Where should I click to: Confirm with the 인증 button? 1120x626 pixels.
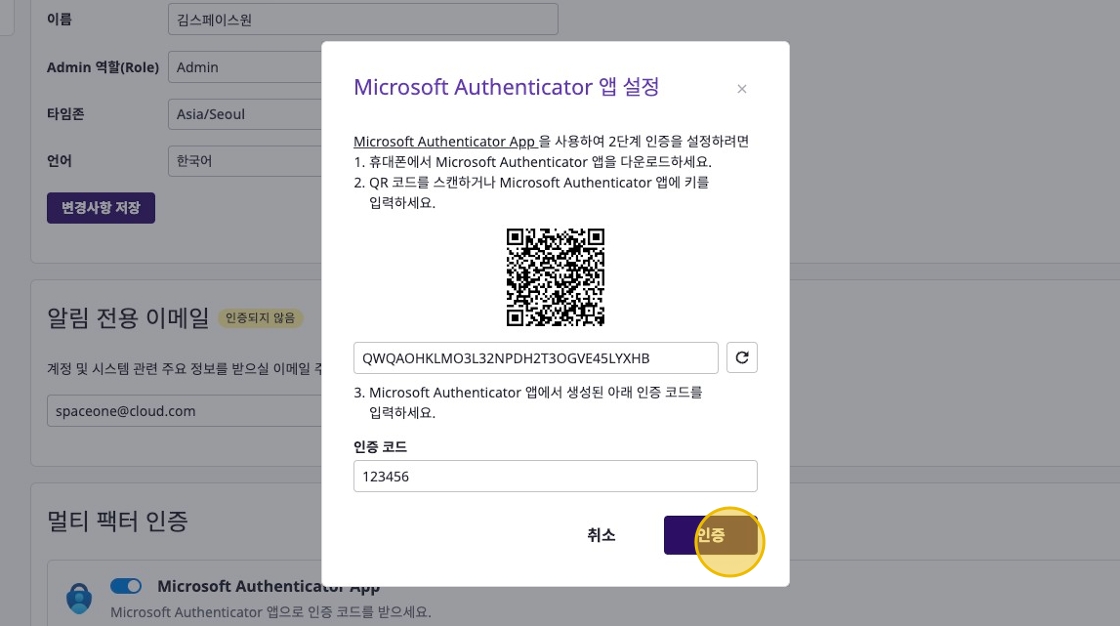(x=710, y=535)
